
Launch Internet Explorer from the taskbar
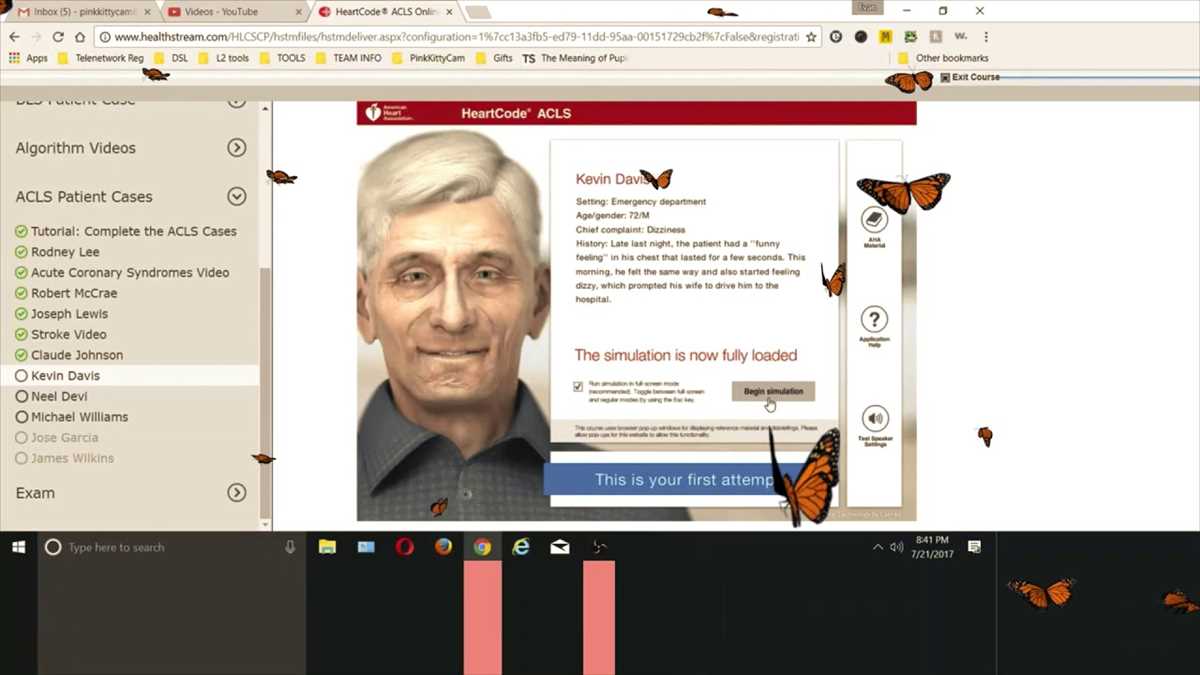[521, 547]
